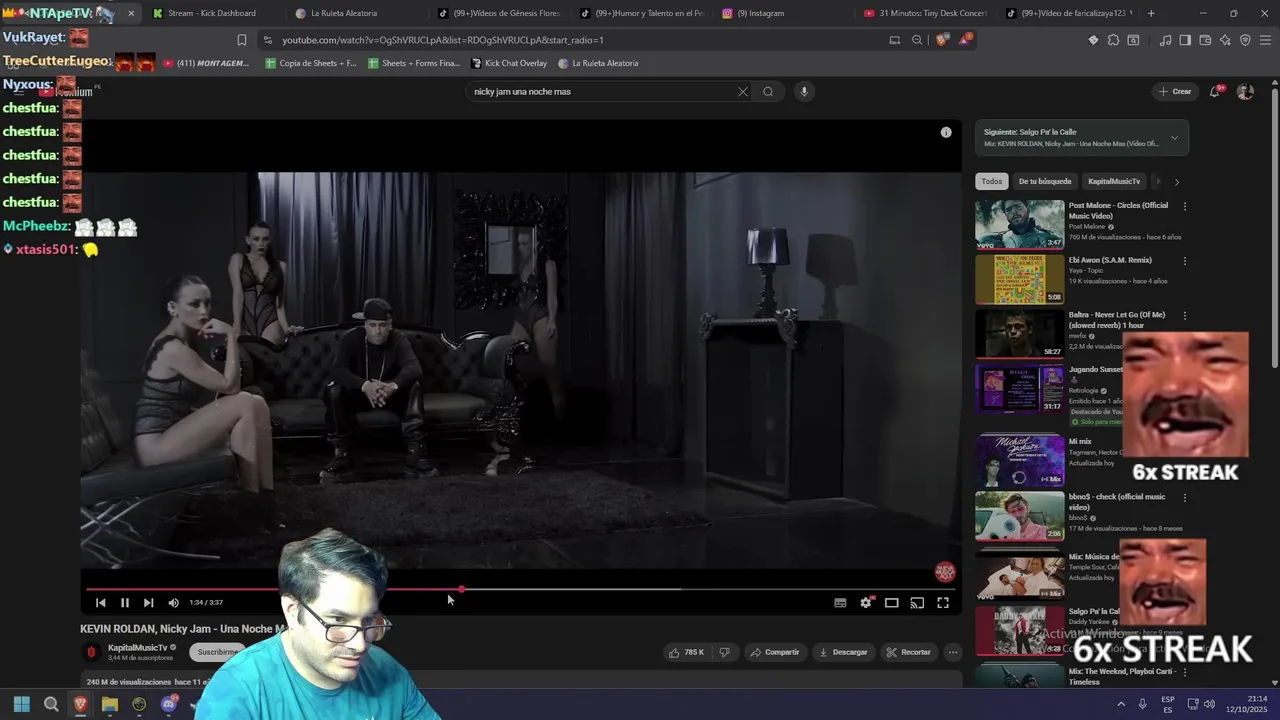1280x720 pixels.
Task: Switch to Stream - Kick Dashboard tab
Action: point(211,13)
